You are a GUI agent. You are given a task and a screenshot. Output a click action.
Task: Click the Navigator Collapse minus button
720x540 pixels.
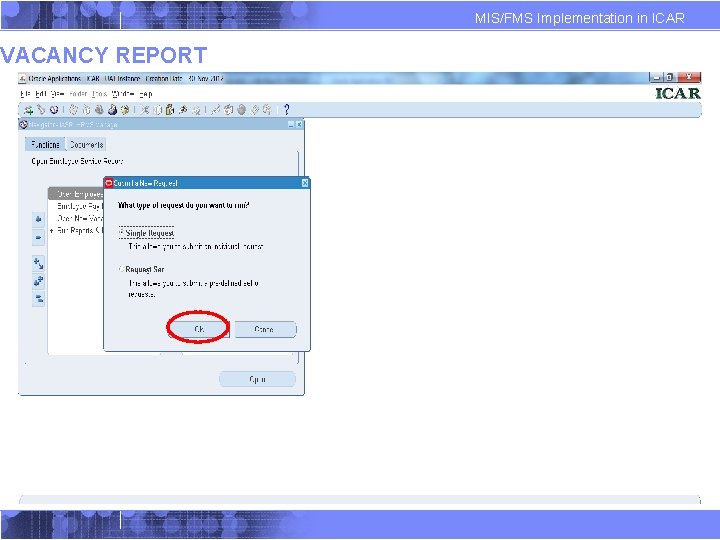point(39,237)
